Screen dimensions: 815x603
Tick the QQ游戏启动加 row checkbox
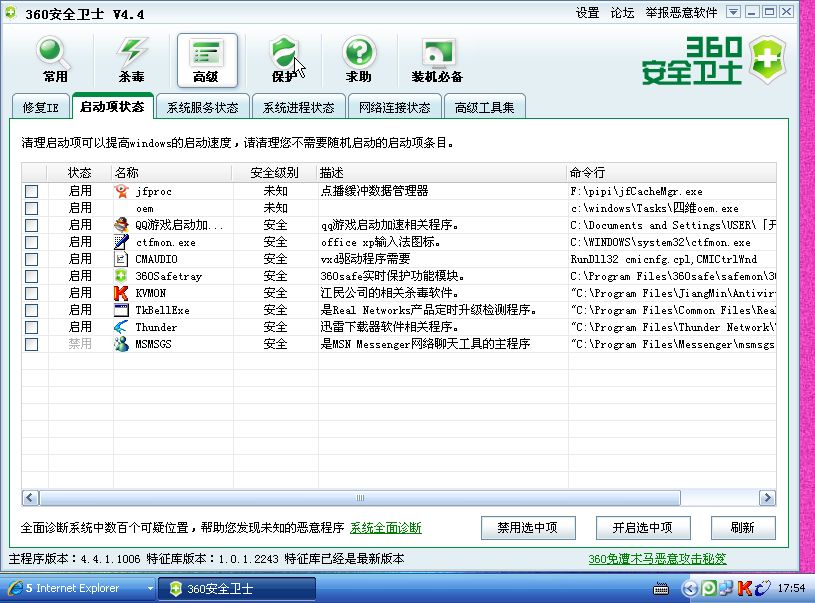pos(32,225)
